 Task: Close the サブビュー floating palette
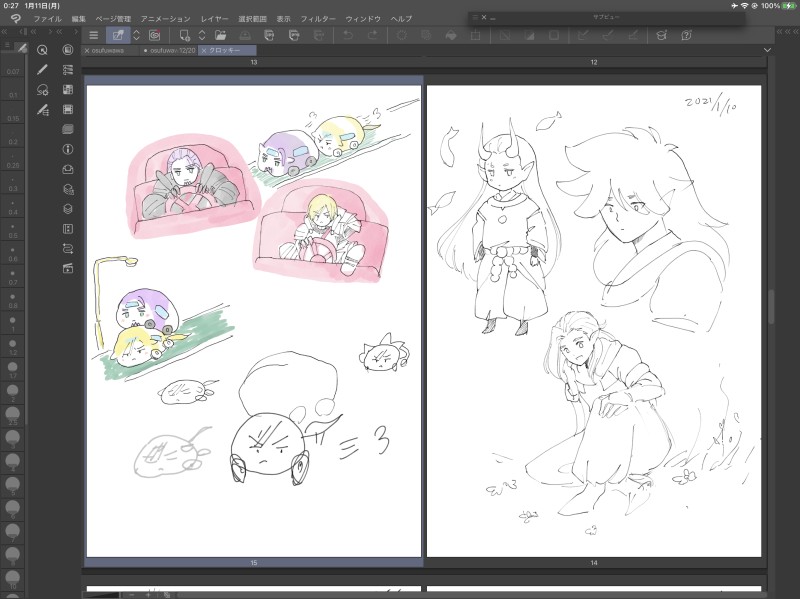(484, 17)
